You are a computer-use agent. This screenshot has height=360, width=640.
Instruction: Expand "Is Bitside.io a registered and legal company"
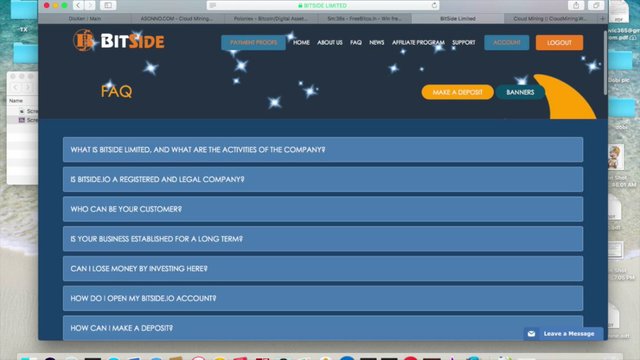(x=323, y=179)
